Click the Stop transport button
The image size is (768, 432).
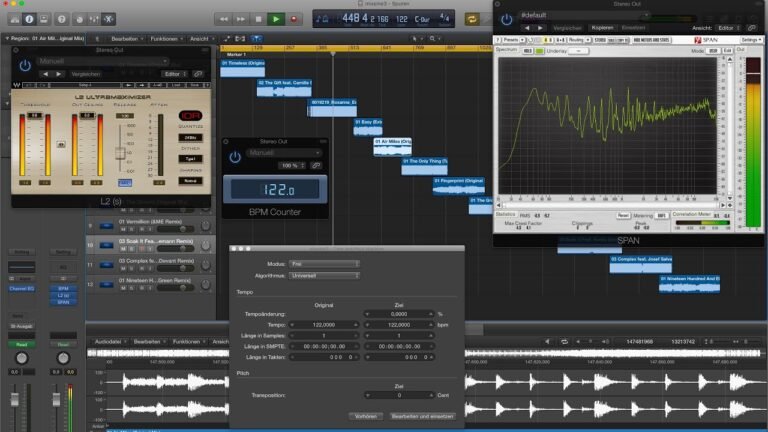258,19
